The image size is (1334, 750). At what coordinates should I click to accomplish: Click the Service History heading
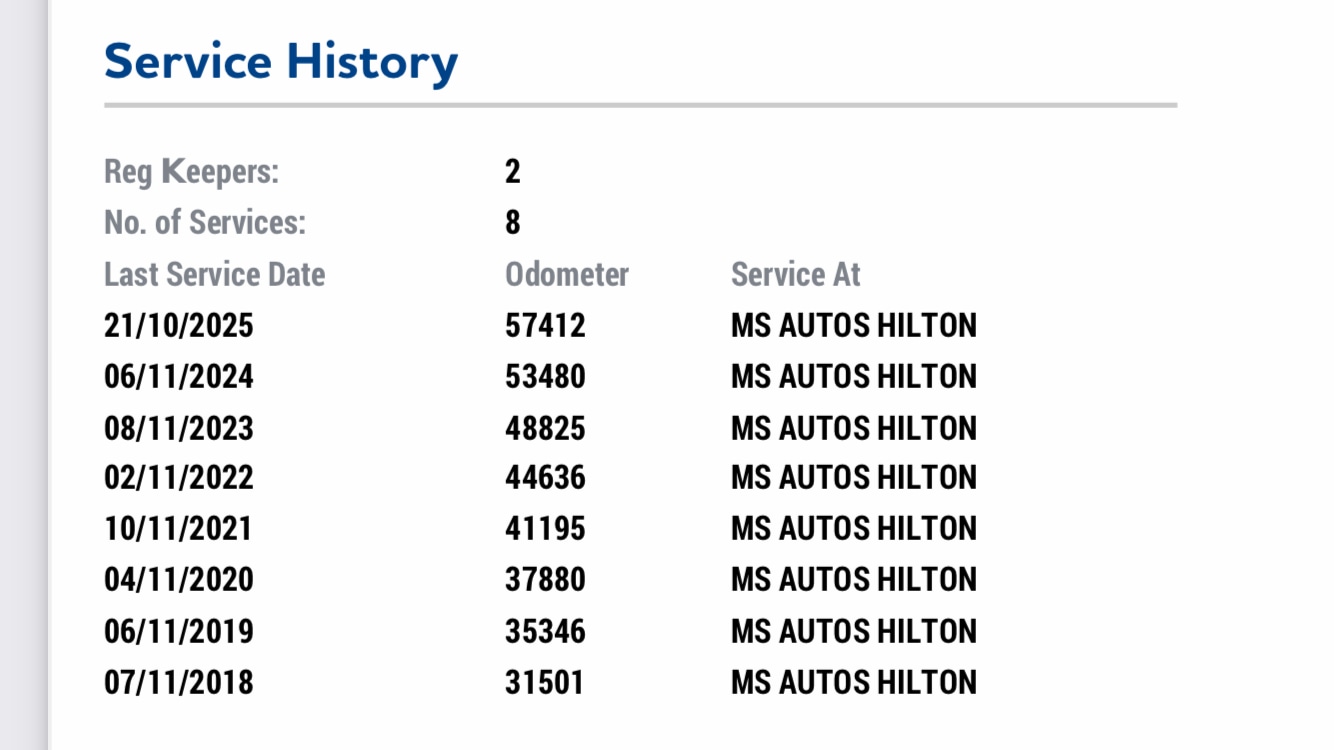(281, 62)
